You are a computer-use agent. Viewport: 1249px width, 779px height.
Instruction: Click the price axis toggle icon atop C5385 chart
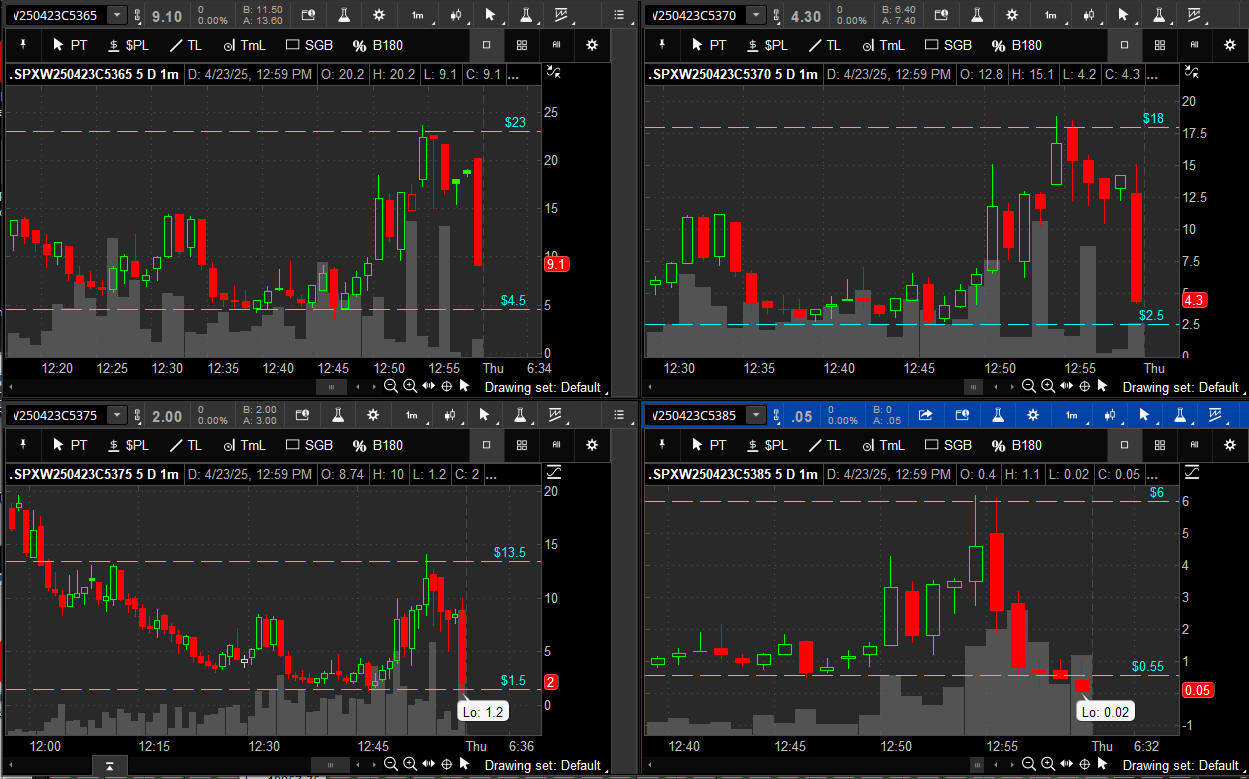(x=1192, y=472)
